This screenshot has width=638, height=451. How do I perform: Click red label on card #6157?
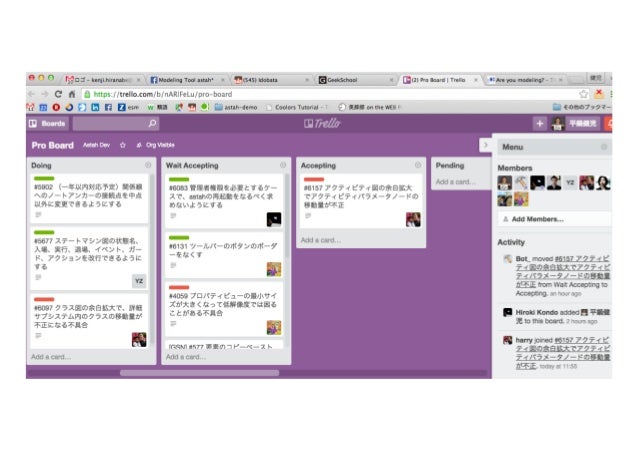314,179
